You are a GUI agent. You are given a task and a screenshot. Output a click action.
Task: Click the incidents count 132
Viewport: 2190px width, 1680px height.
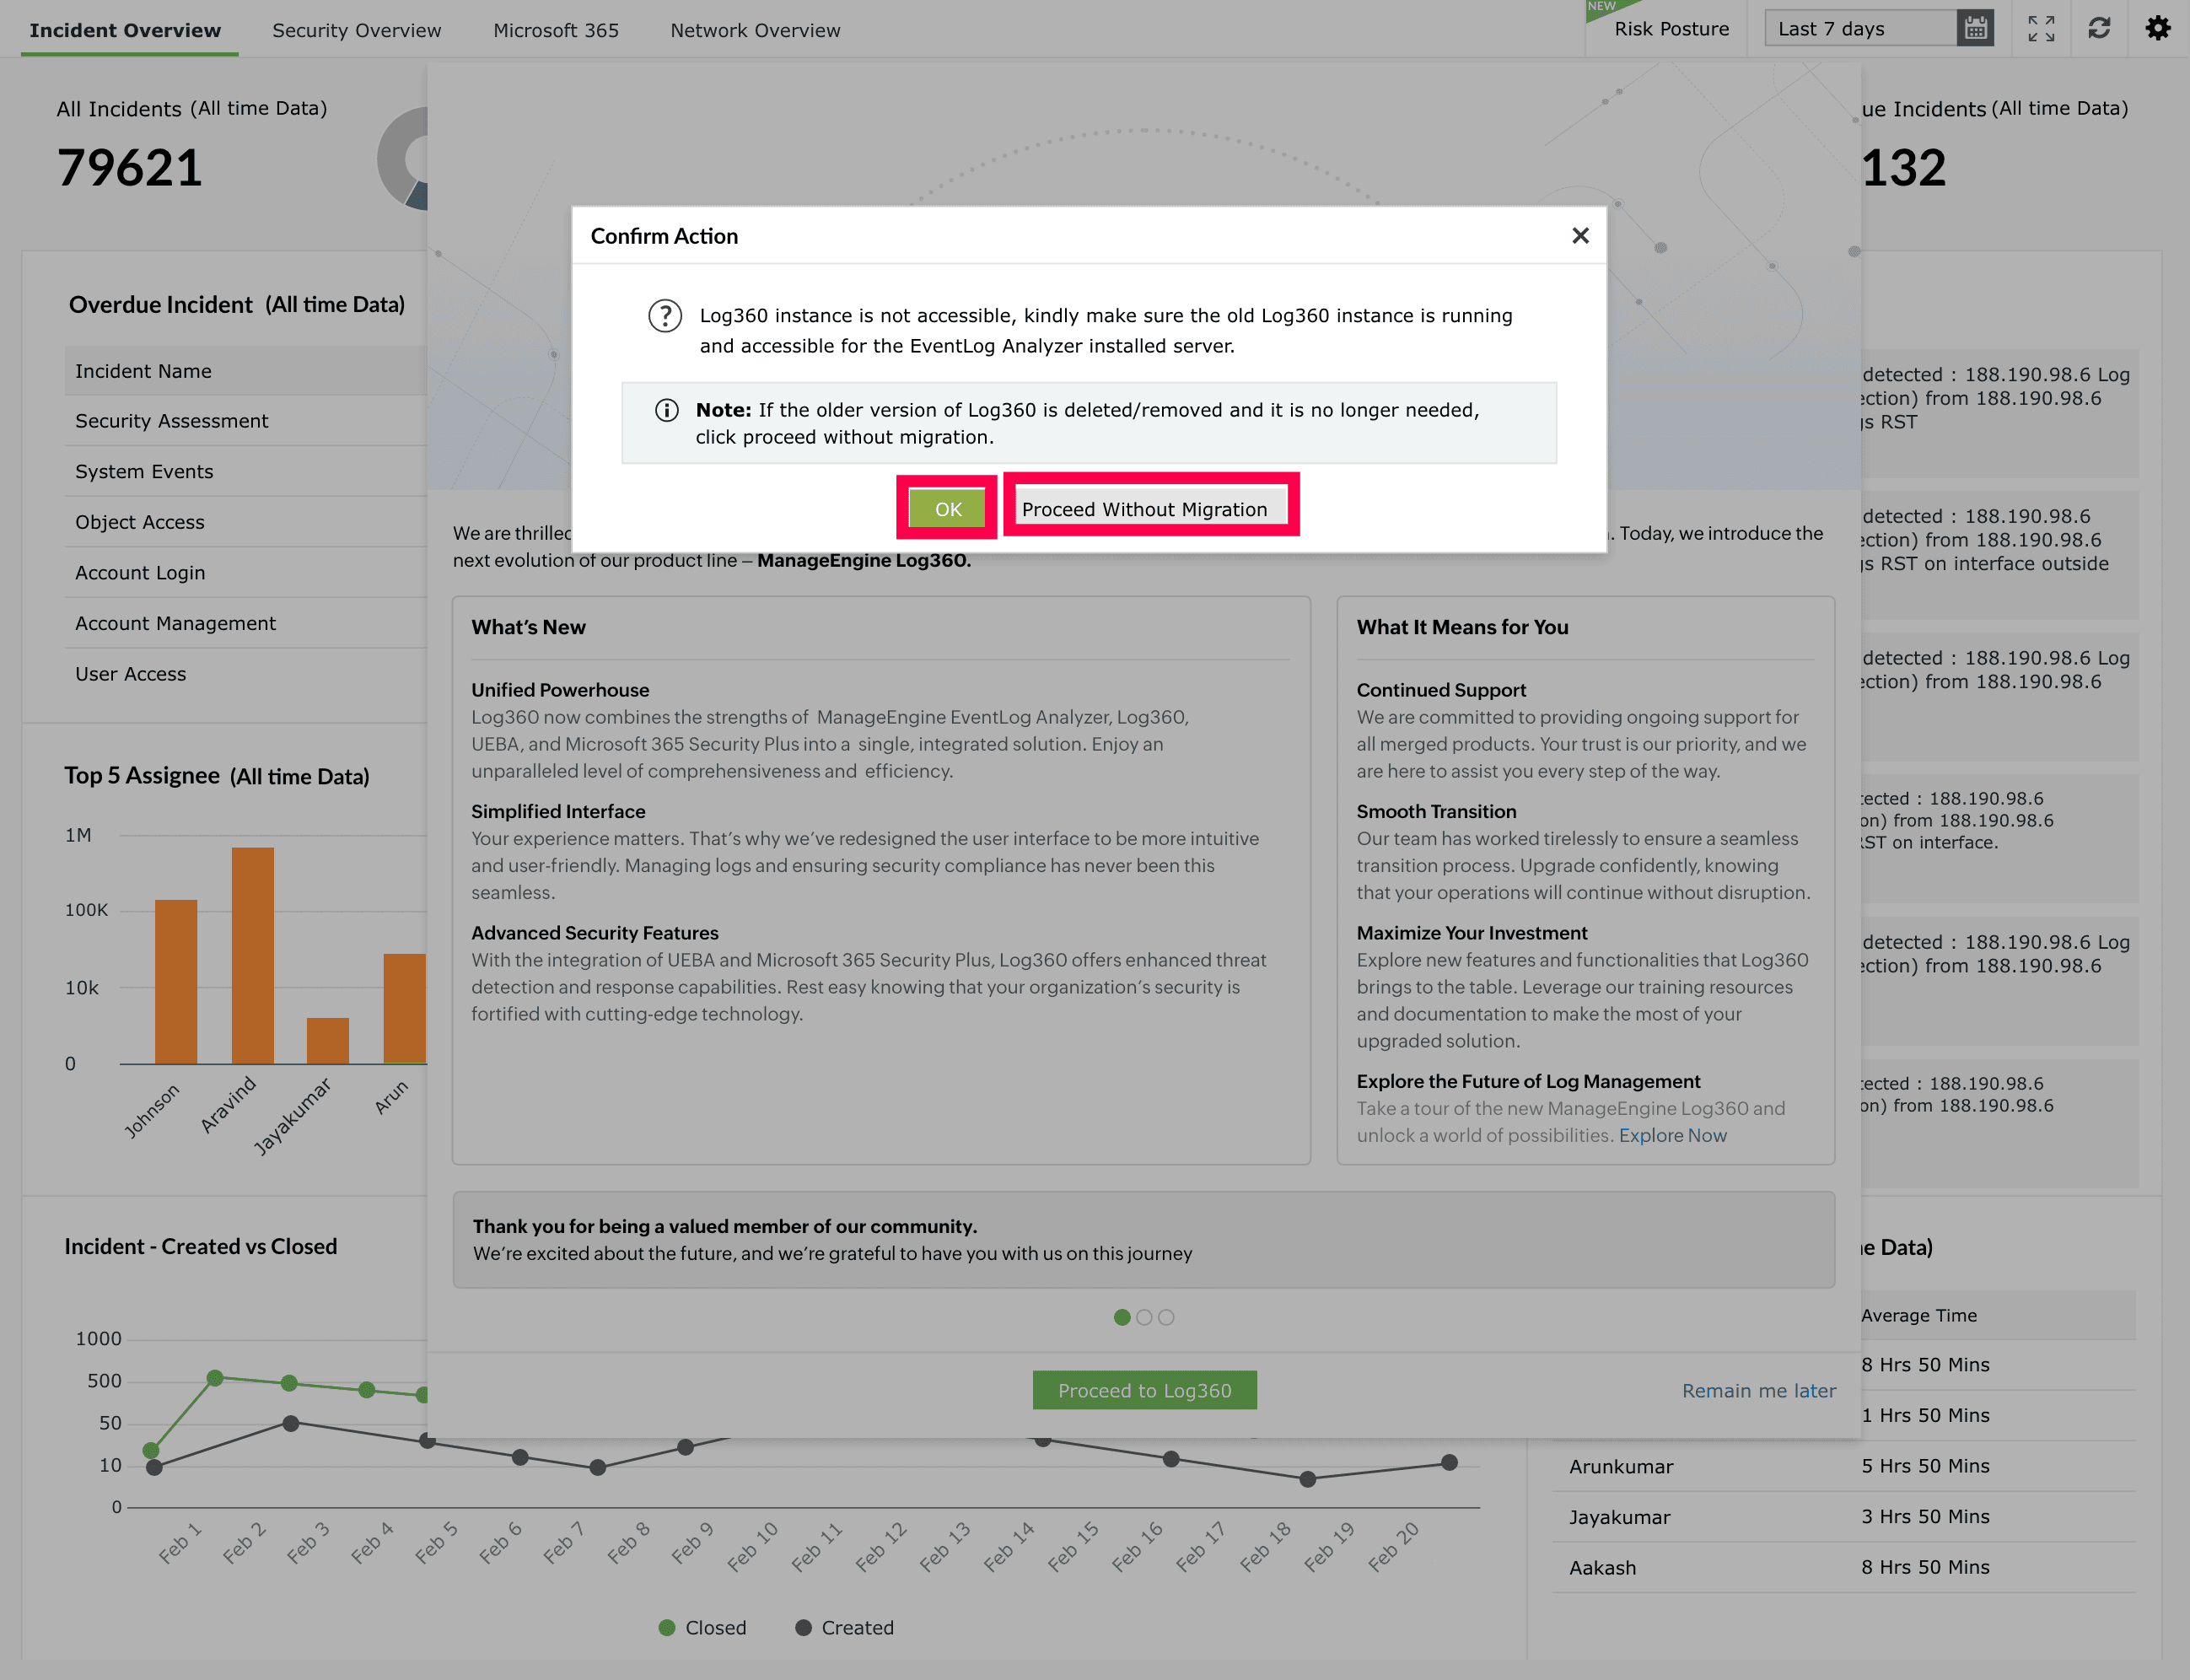point(1903,168)
